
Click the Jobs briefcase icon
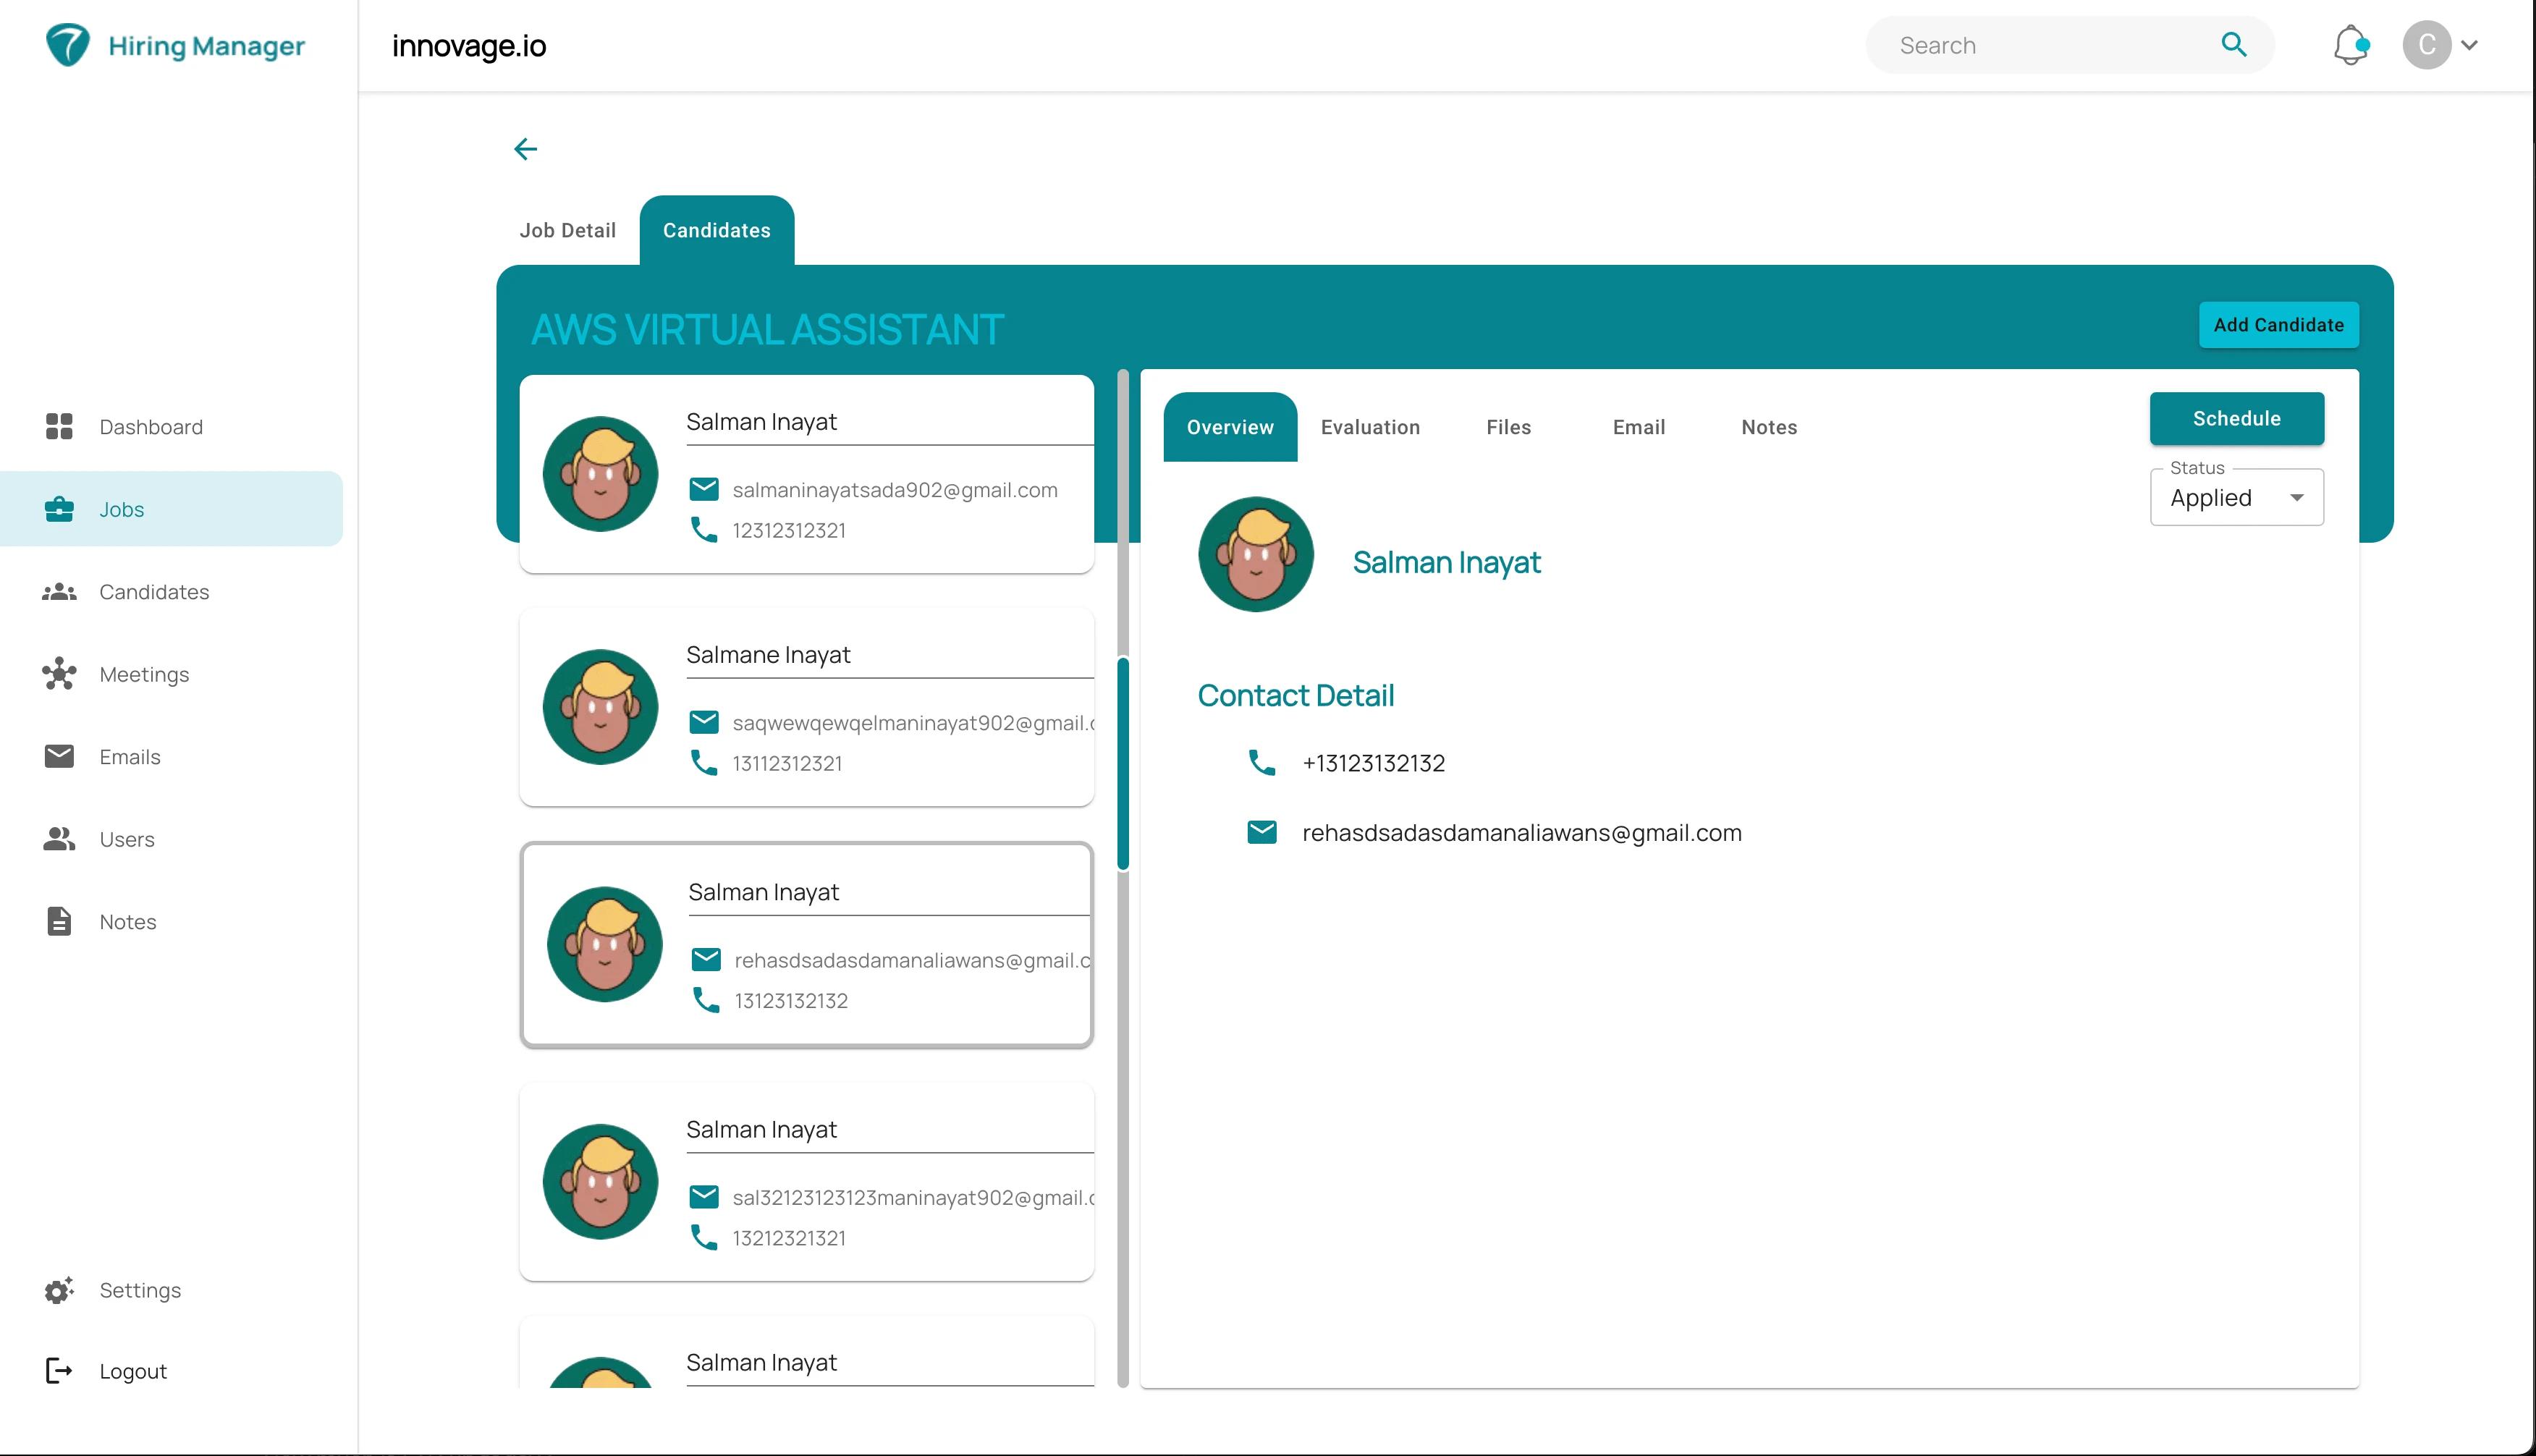(59, 509)
